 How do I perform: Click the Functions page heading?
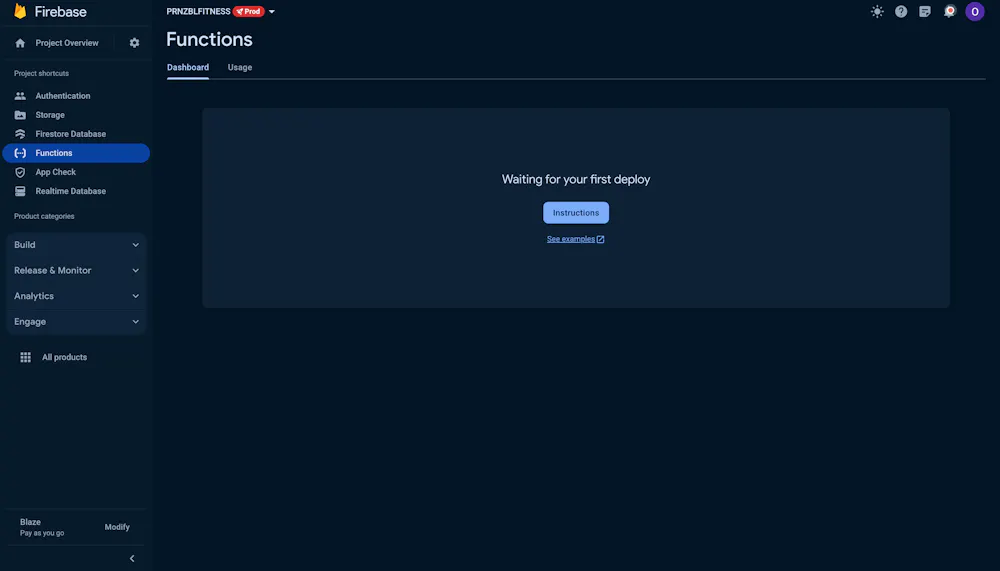[x=209, y=40]
